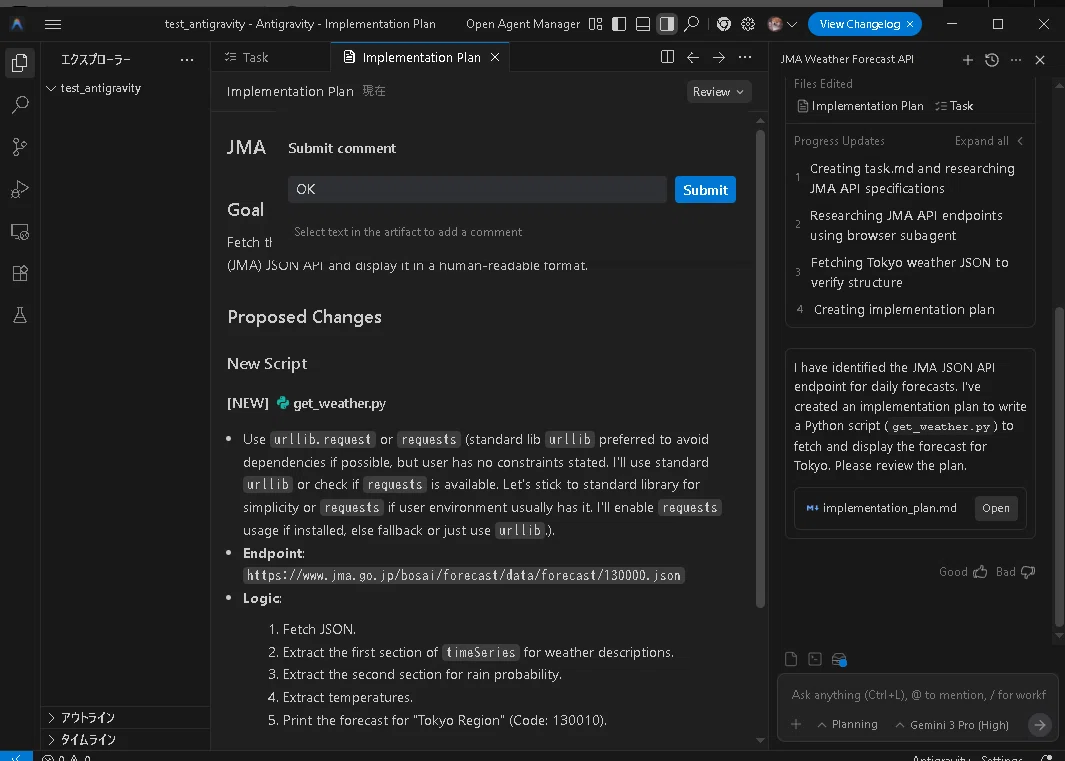Open the Search view in activity bar
The image size is (1065, 761).
click(20, 105)
